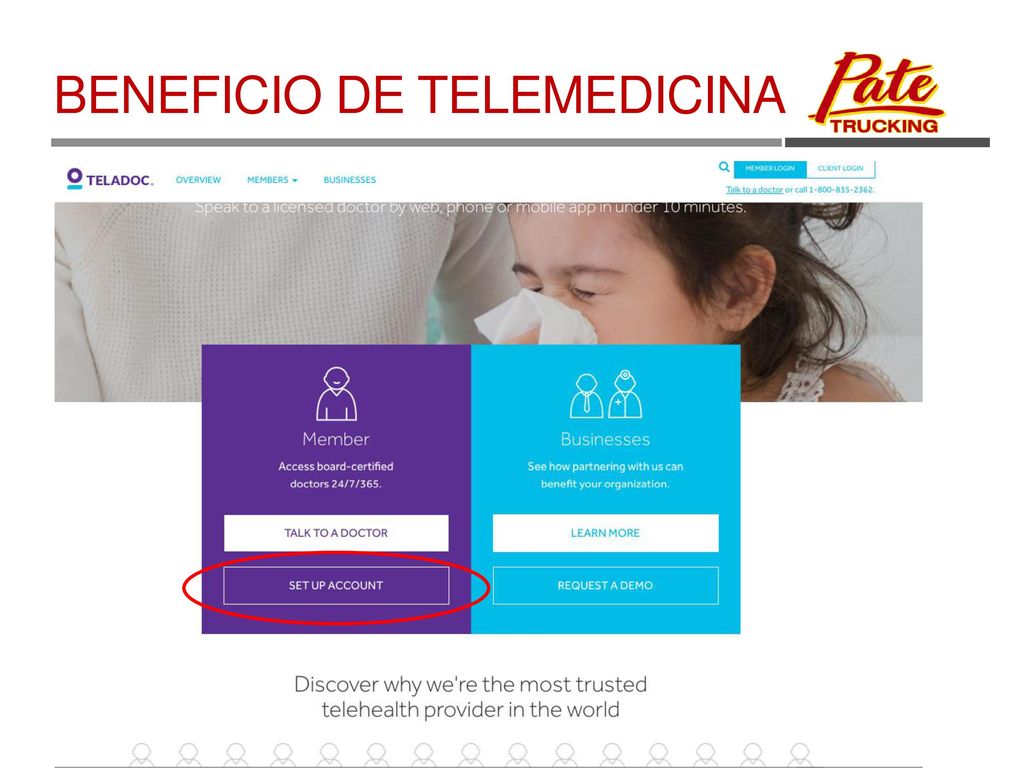
Task: Click the Businesses card heading
Action: point(605,439)
